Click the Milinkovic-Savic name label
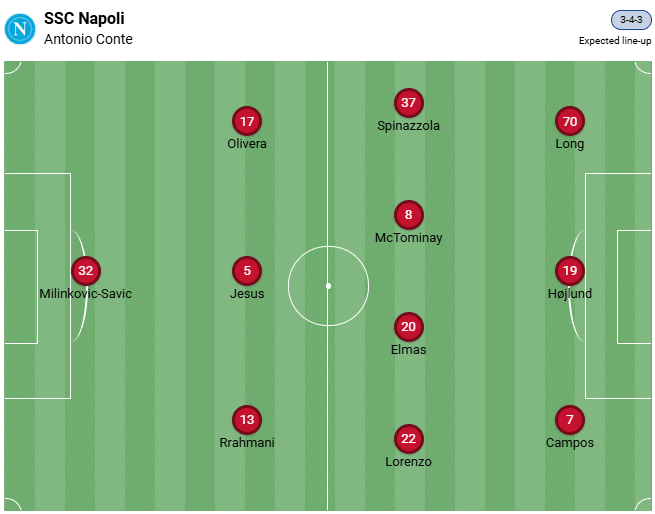 (86, 294)
